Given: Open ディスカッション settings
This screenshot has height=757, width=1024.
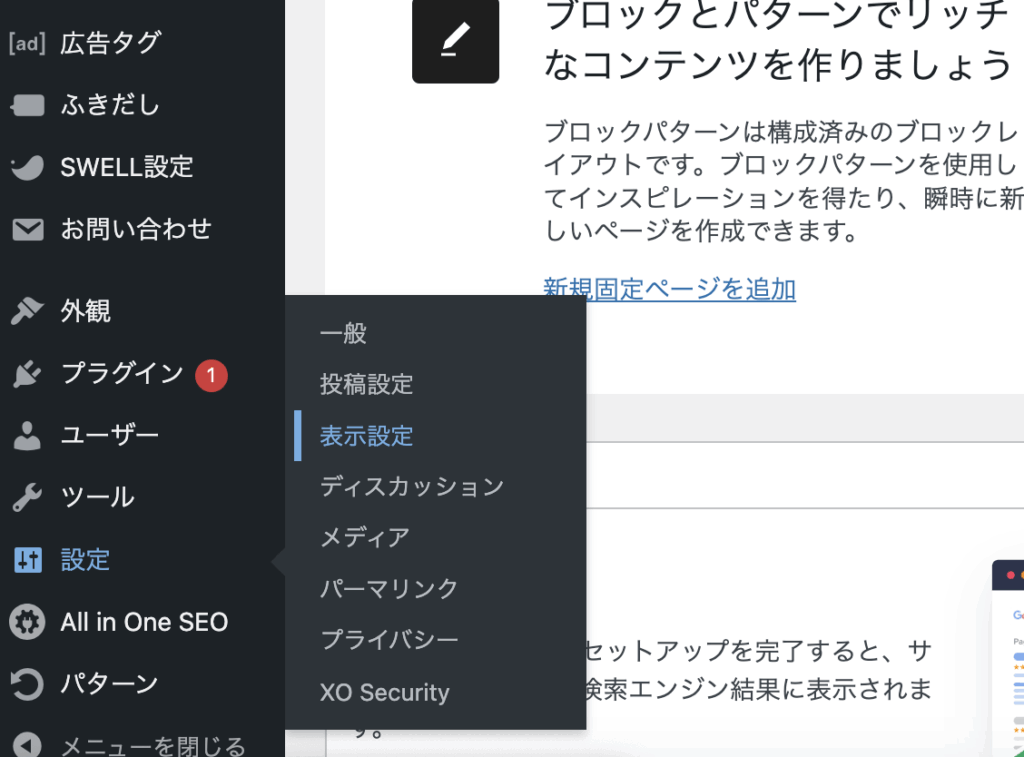Looking at the screenshot, I should point(411,487).
